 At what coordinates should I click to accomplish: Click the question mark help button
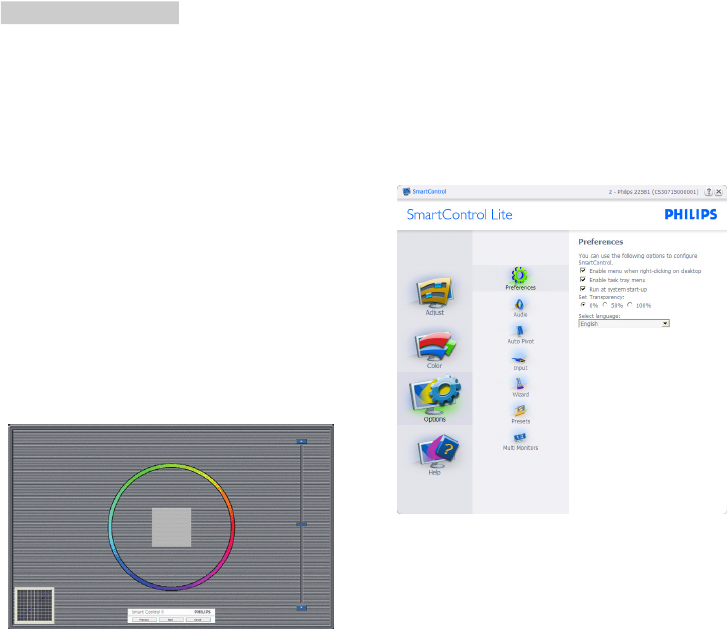[x=708, y=191]
